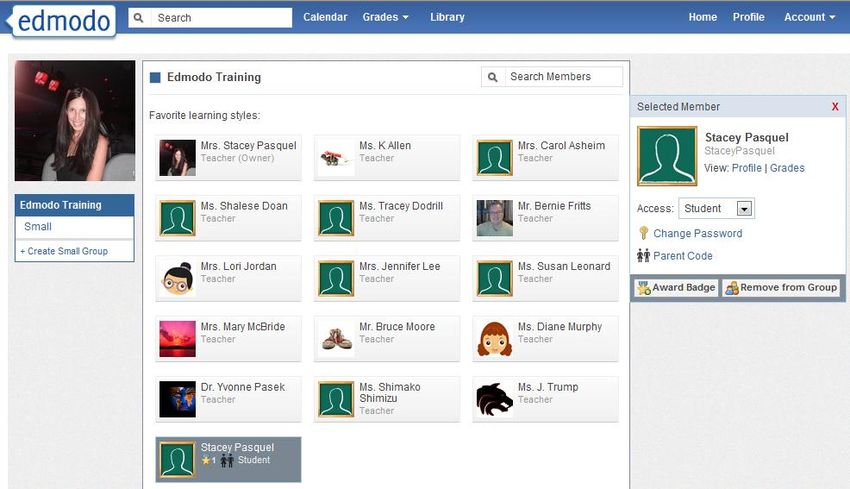Click Ms. Susan Leonard's default avatar

pyautogui.click(x=494, y=279)
